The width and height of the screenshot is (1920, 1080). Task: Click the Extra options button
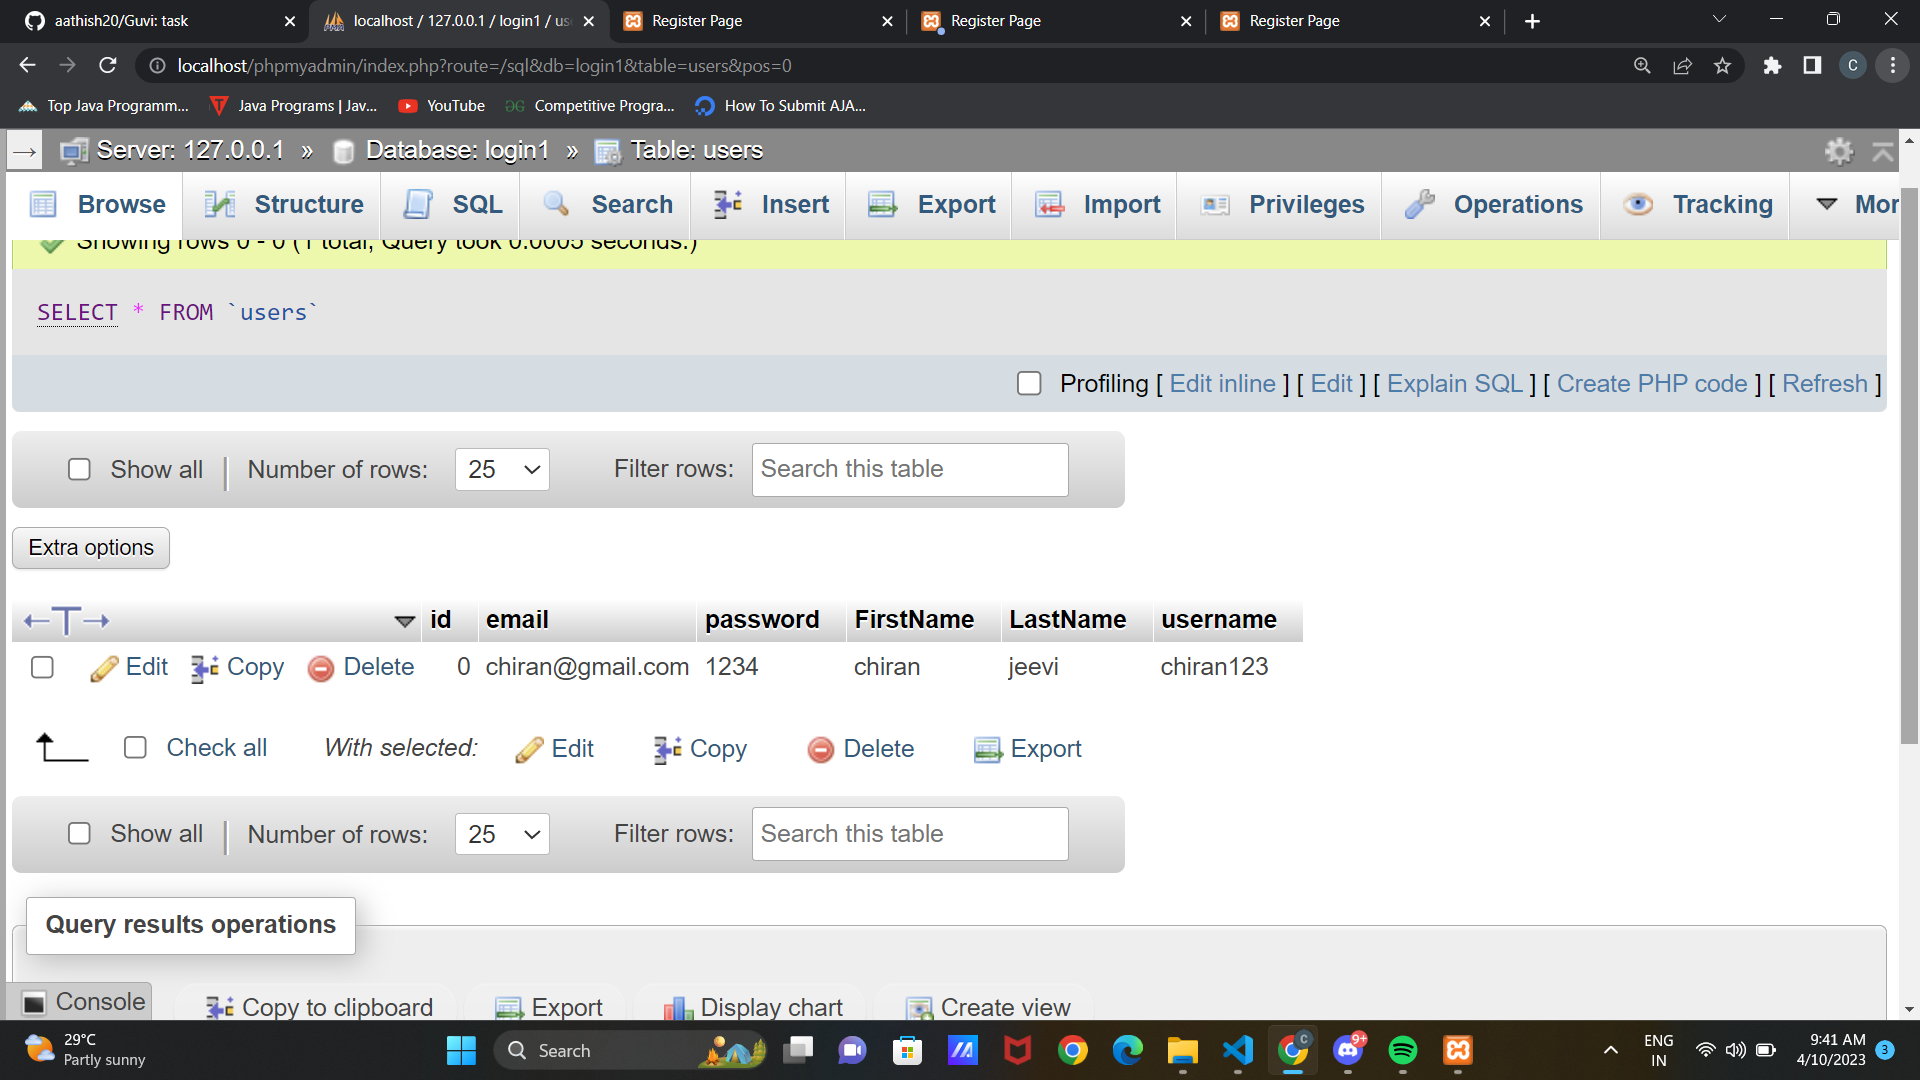(91, 548)
